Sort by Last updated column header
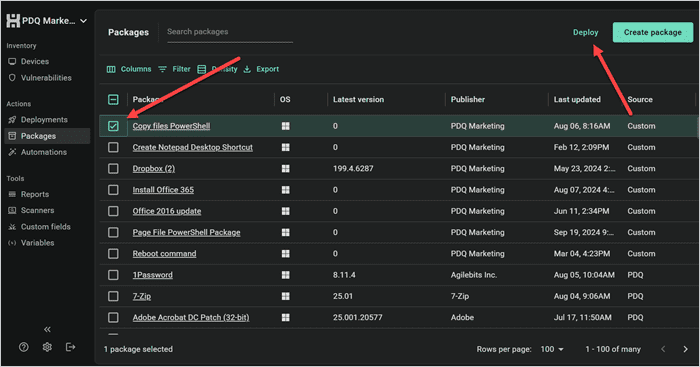700x367 pixels. [x=577, y=100]
